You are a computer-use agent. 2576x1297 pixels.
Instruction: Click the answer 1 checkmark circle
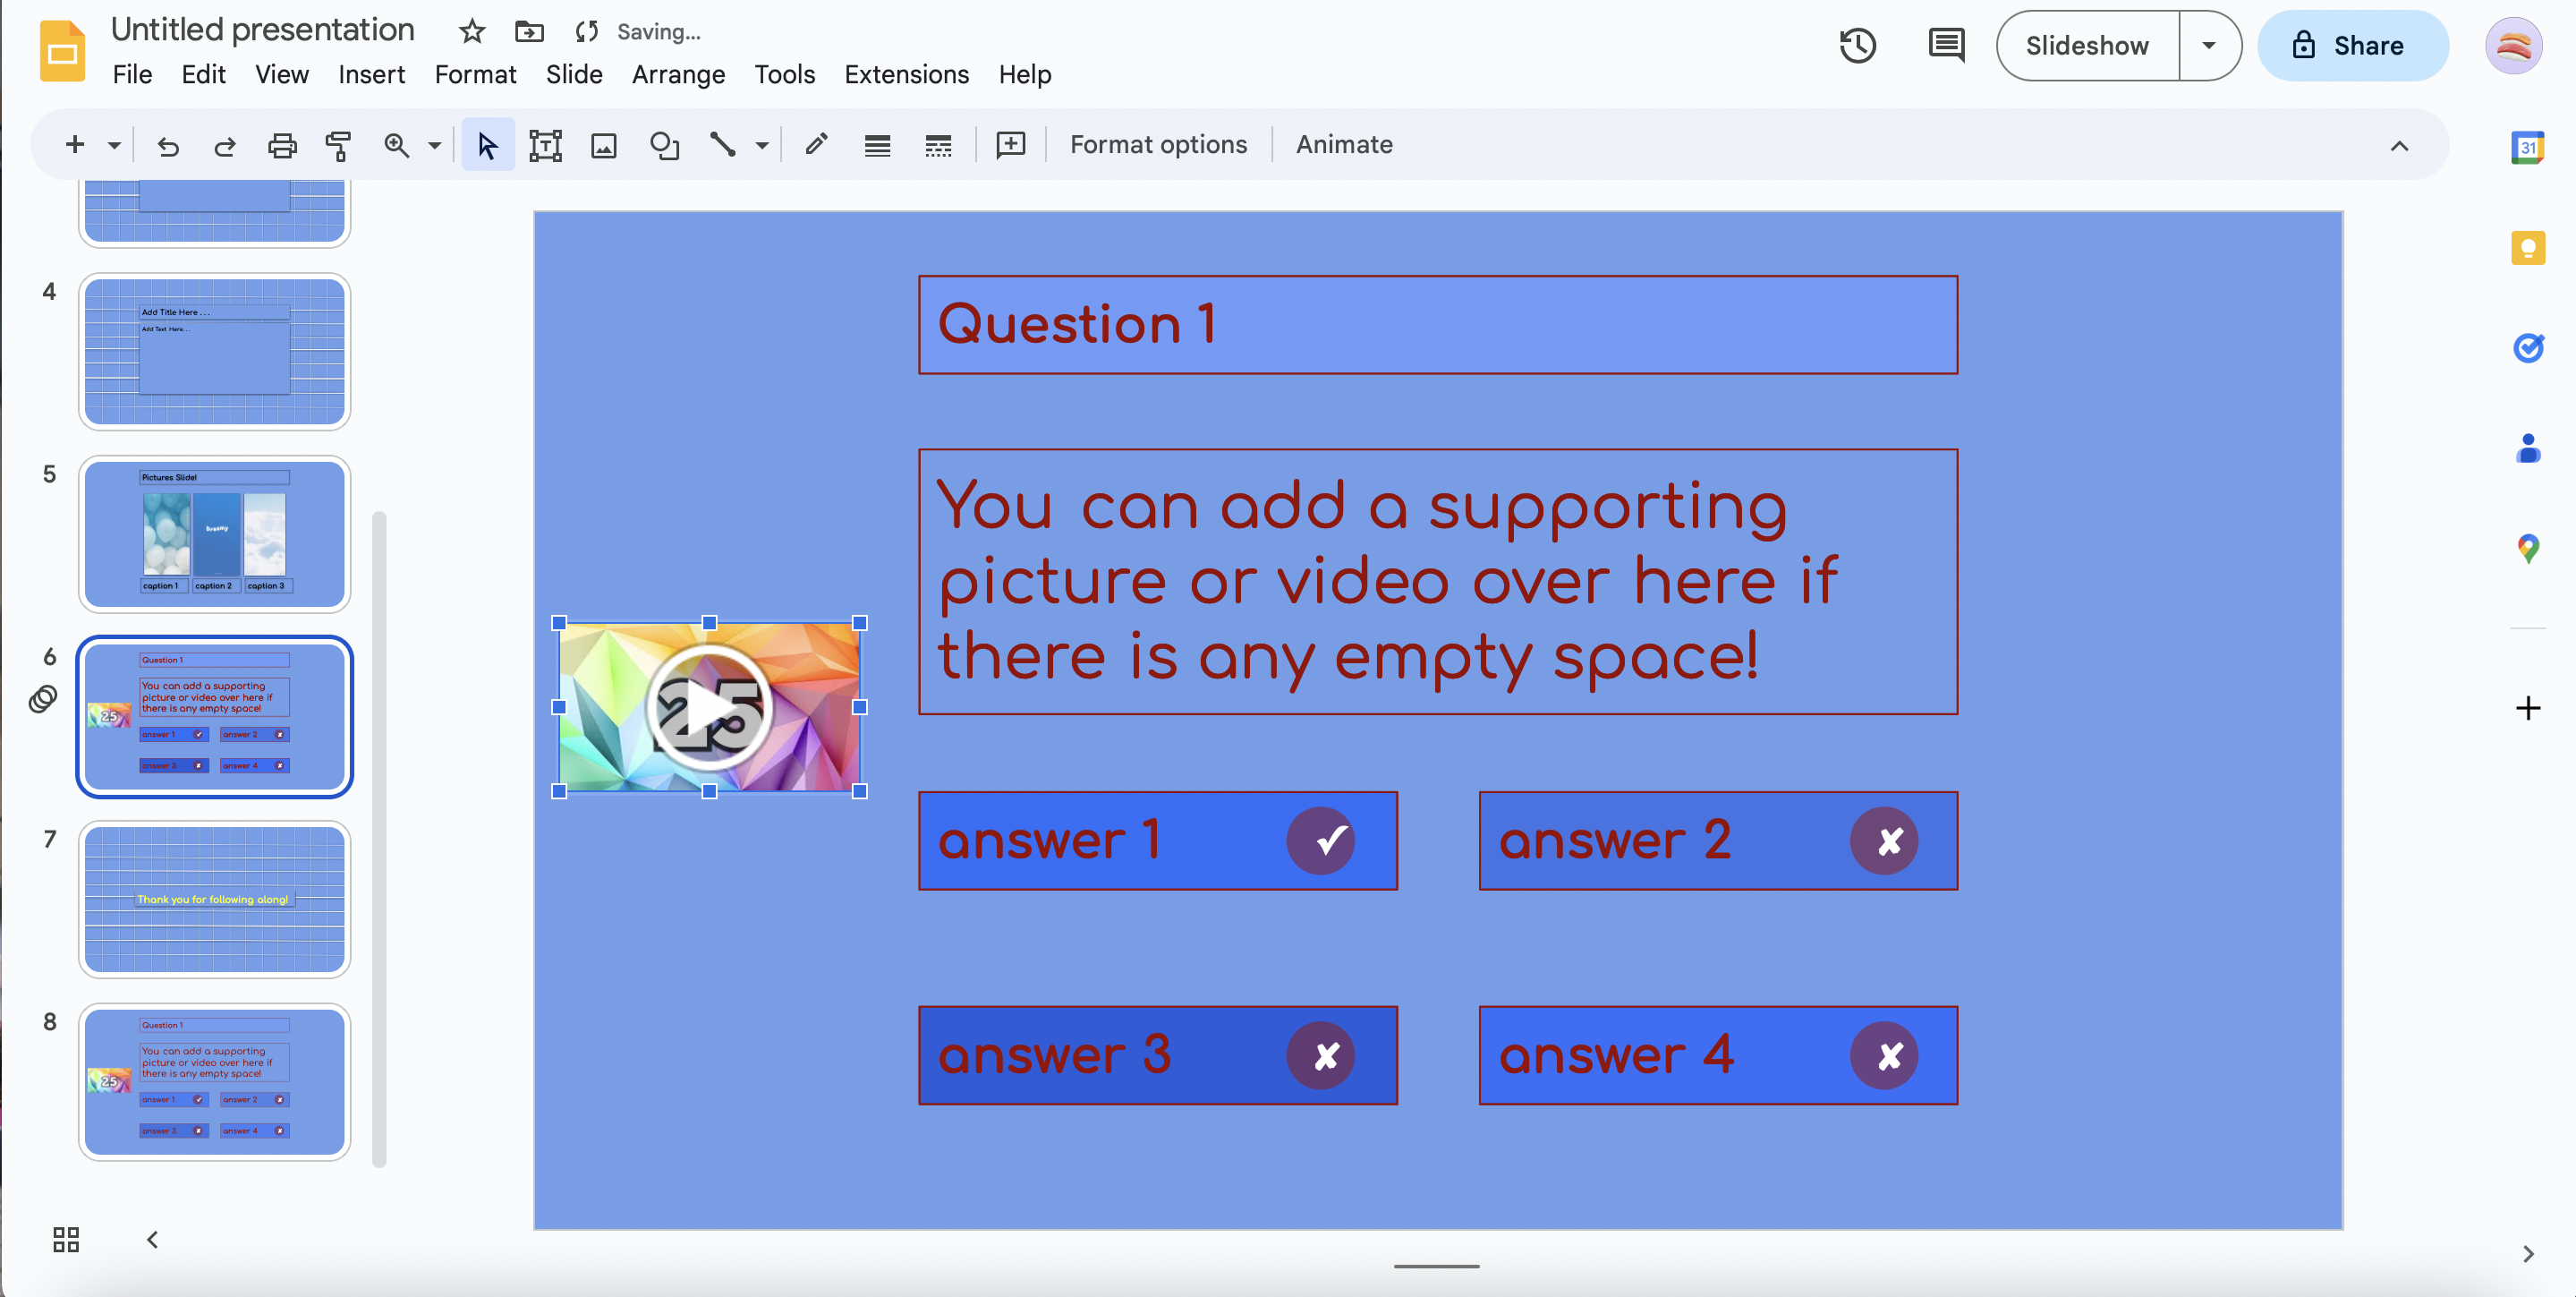point(1320,841)
